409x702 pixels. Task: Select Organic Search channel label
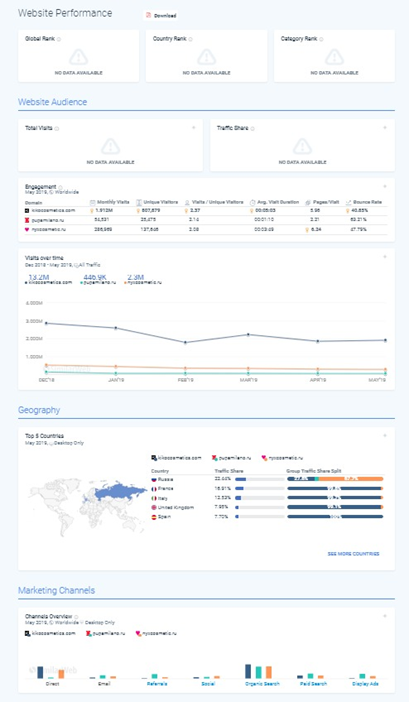coord(262,684)
